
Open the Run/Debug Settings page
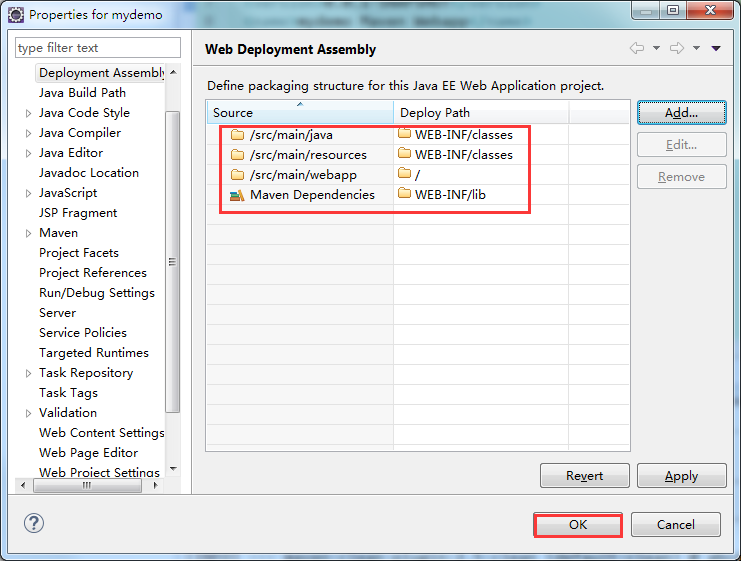point(97,293)
